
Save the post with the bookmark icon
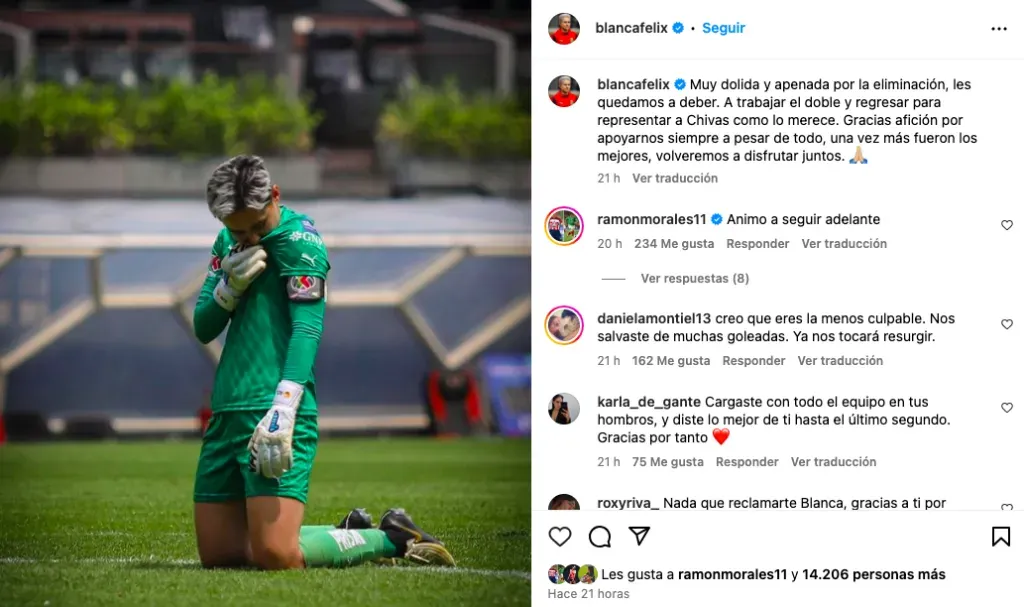1000,536
